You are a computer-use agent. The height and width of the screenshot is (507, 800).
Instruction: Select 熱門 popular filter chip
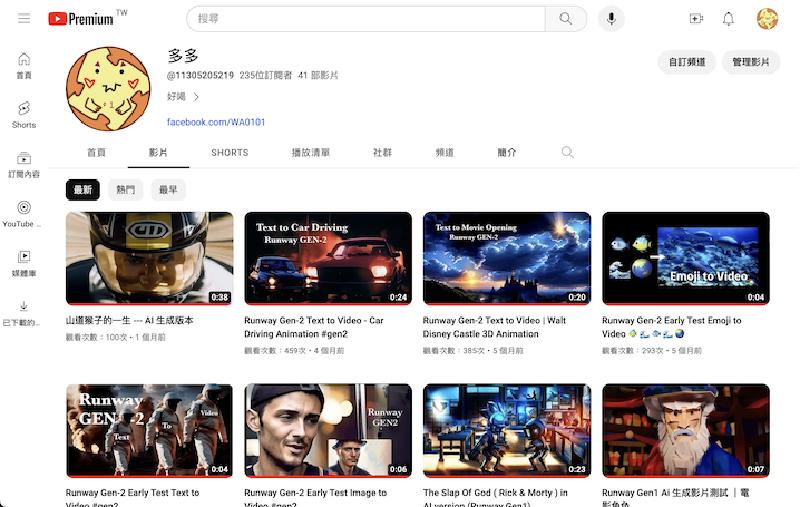126,190
